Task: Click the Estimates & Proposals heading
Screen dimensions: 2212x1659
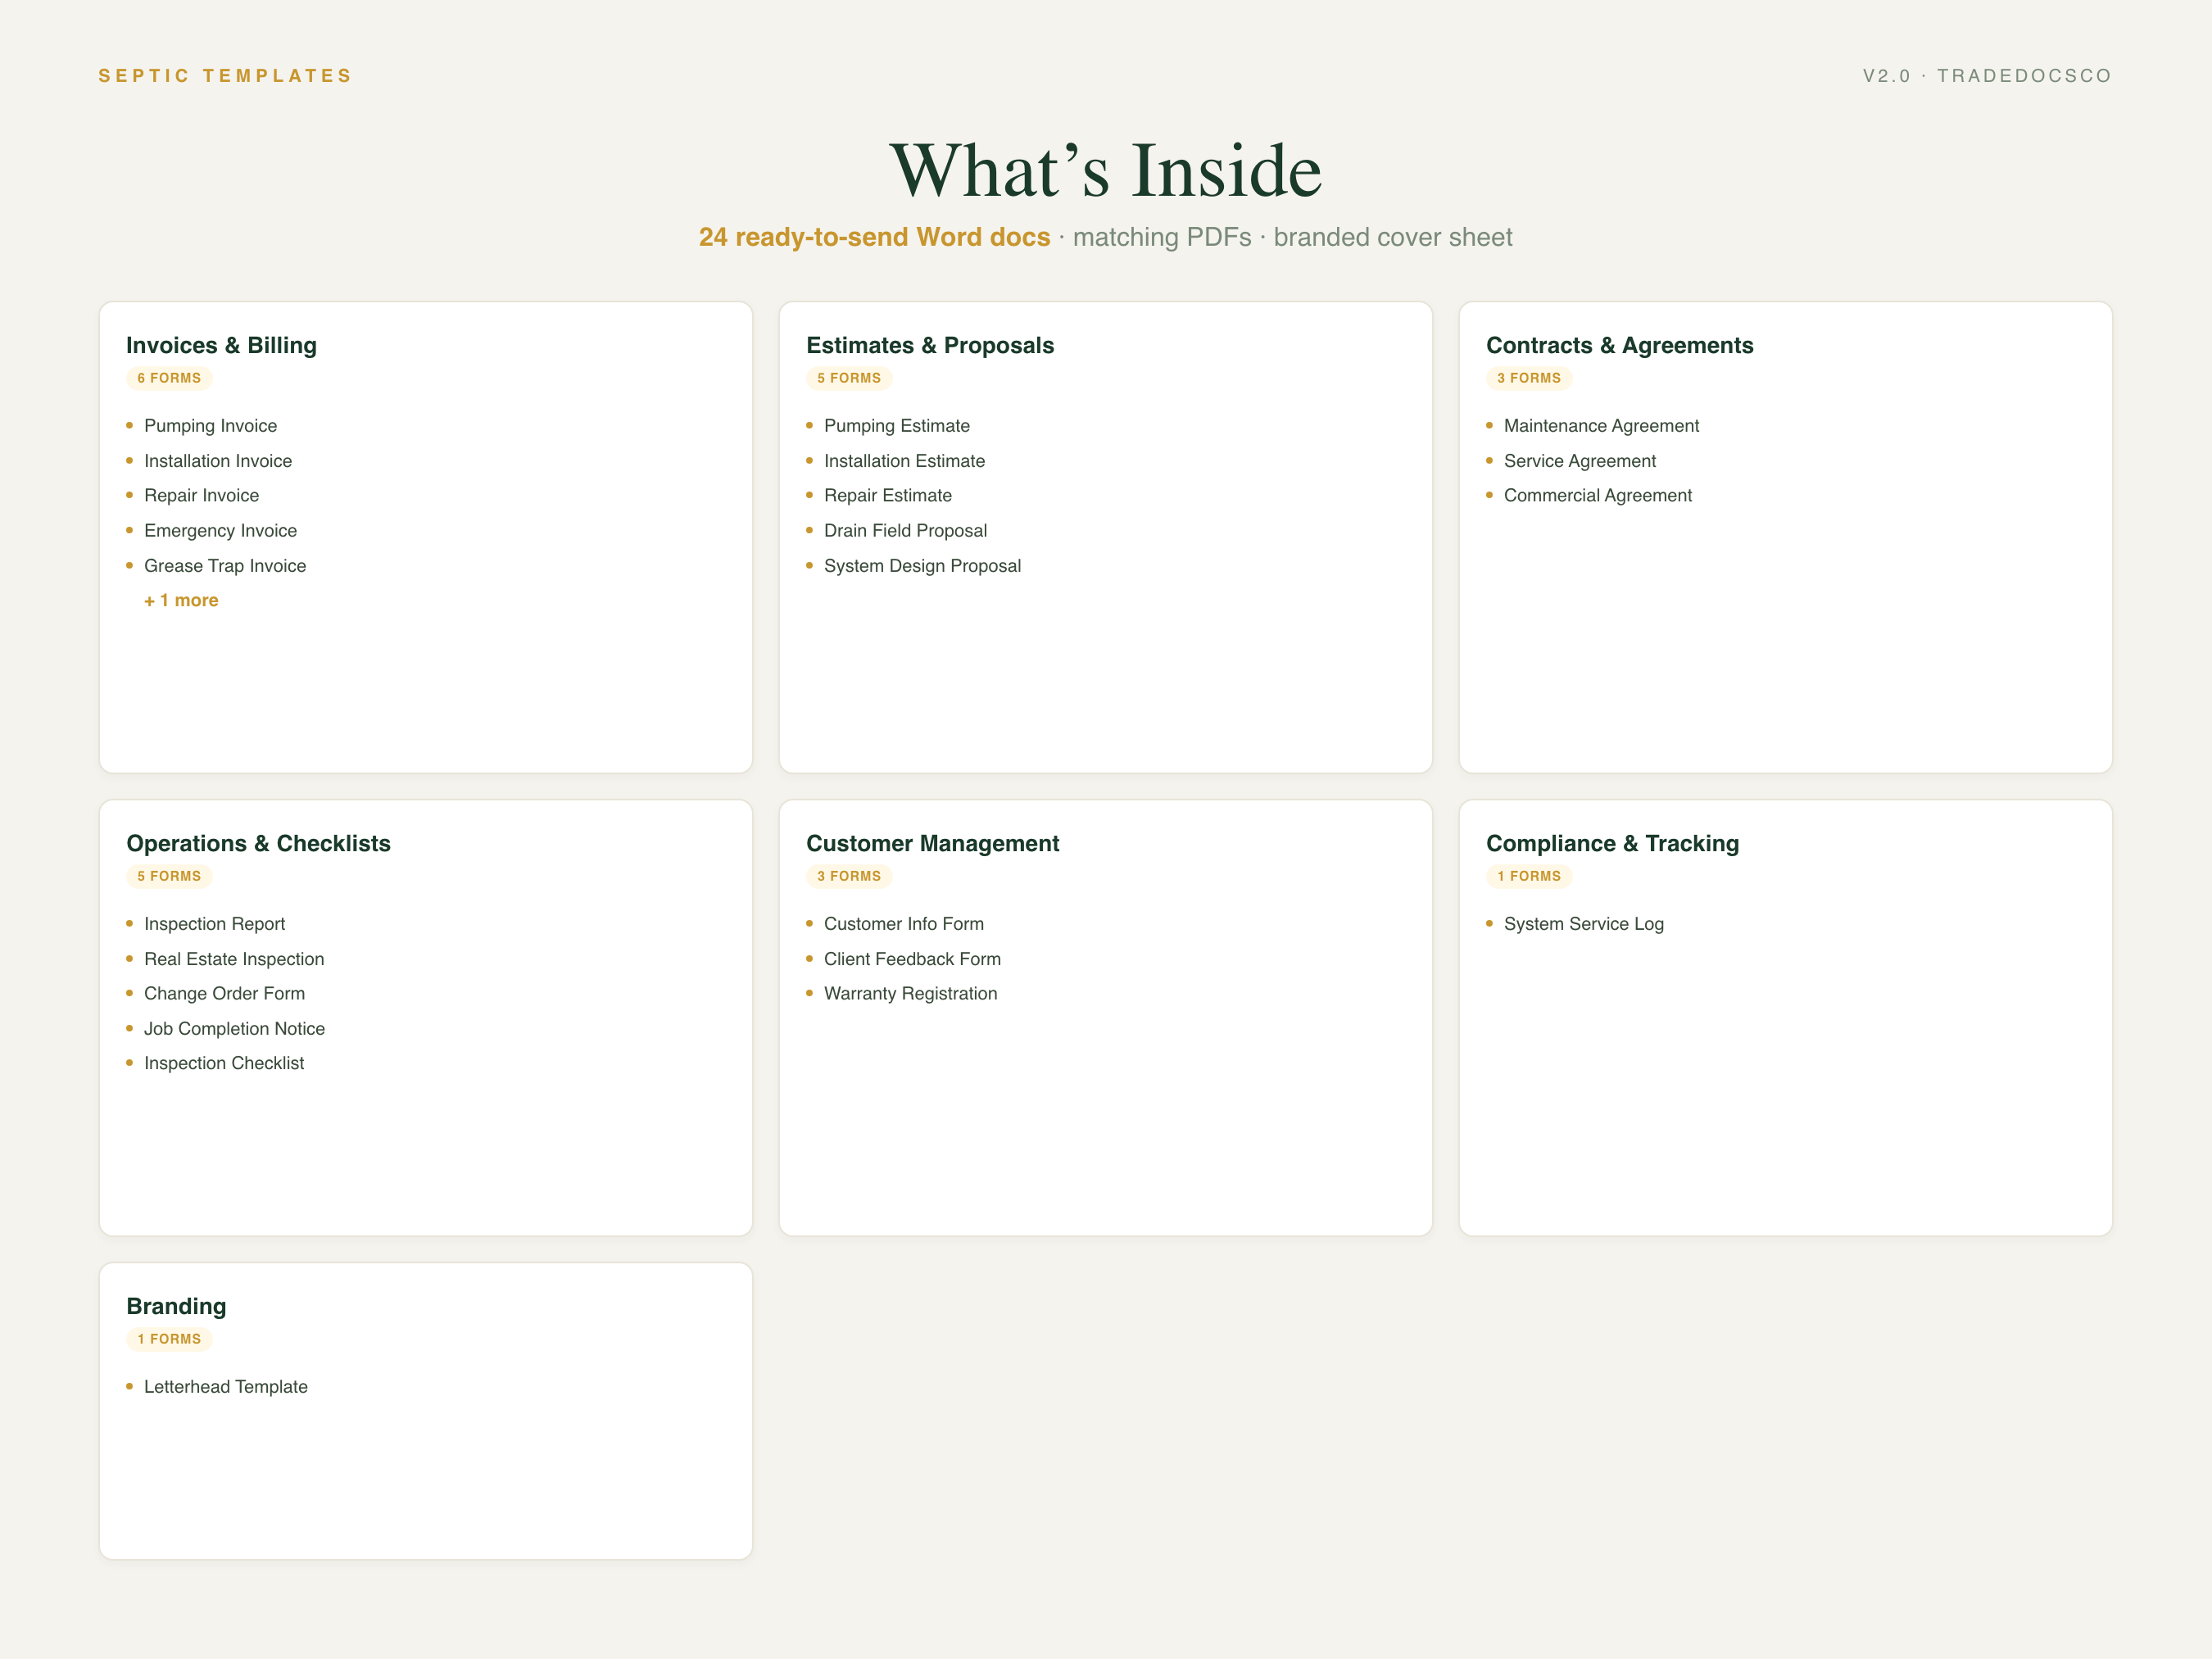Action: pos(930,345)
